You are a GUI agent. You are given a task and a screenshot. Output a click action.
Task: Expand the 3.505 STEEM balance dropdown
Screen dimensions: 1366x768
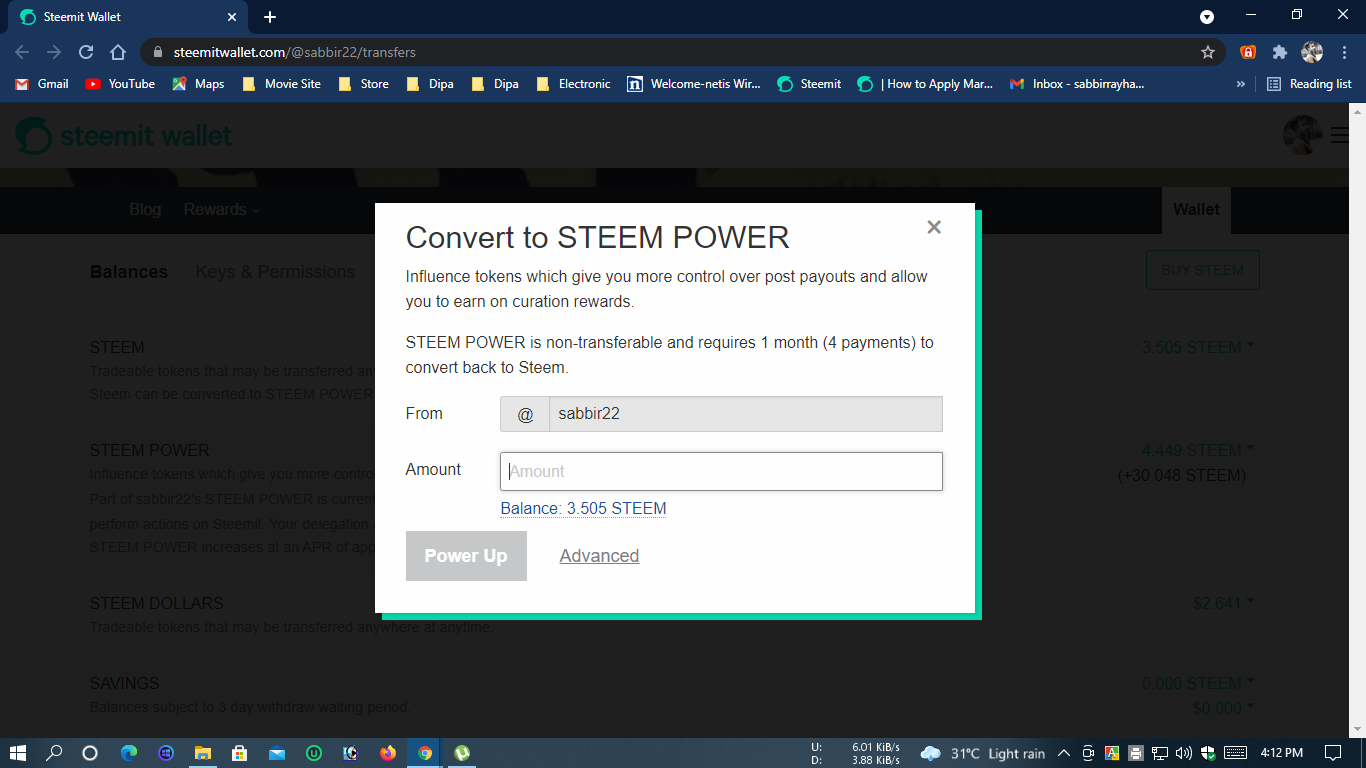click(x=1198, y=347)
